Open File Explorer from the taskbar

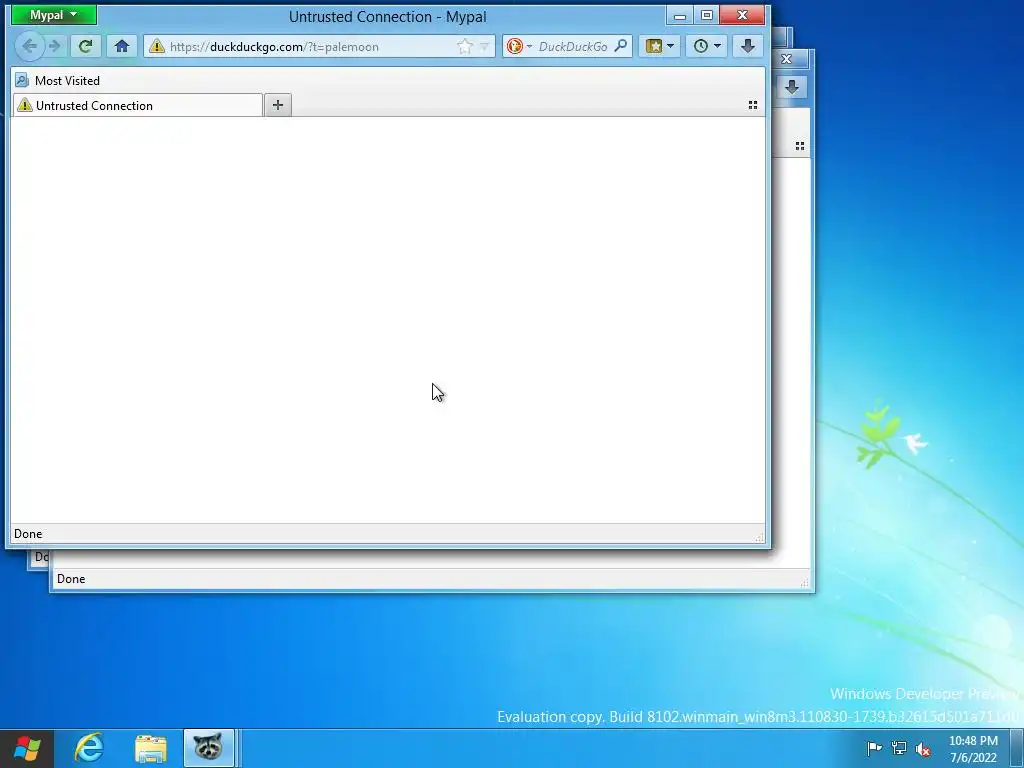point(150,748)
